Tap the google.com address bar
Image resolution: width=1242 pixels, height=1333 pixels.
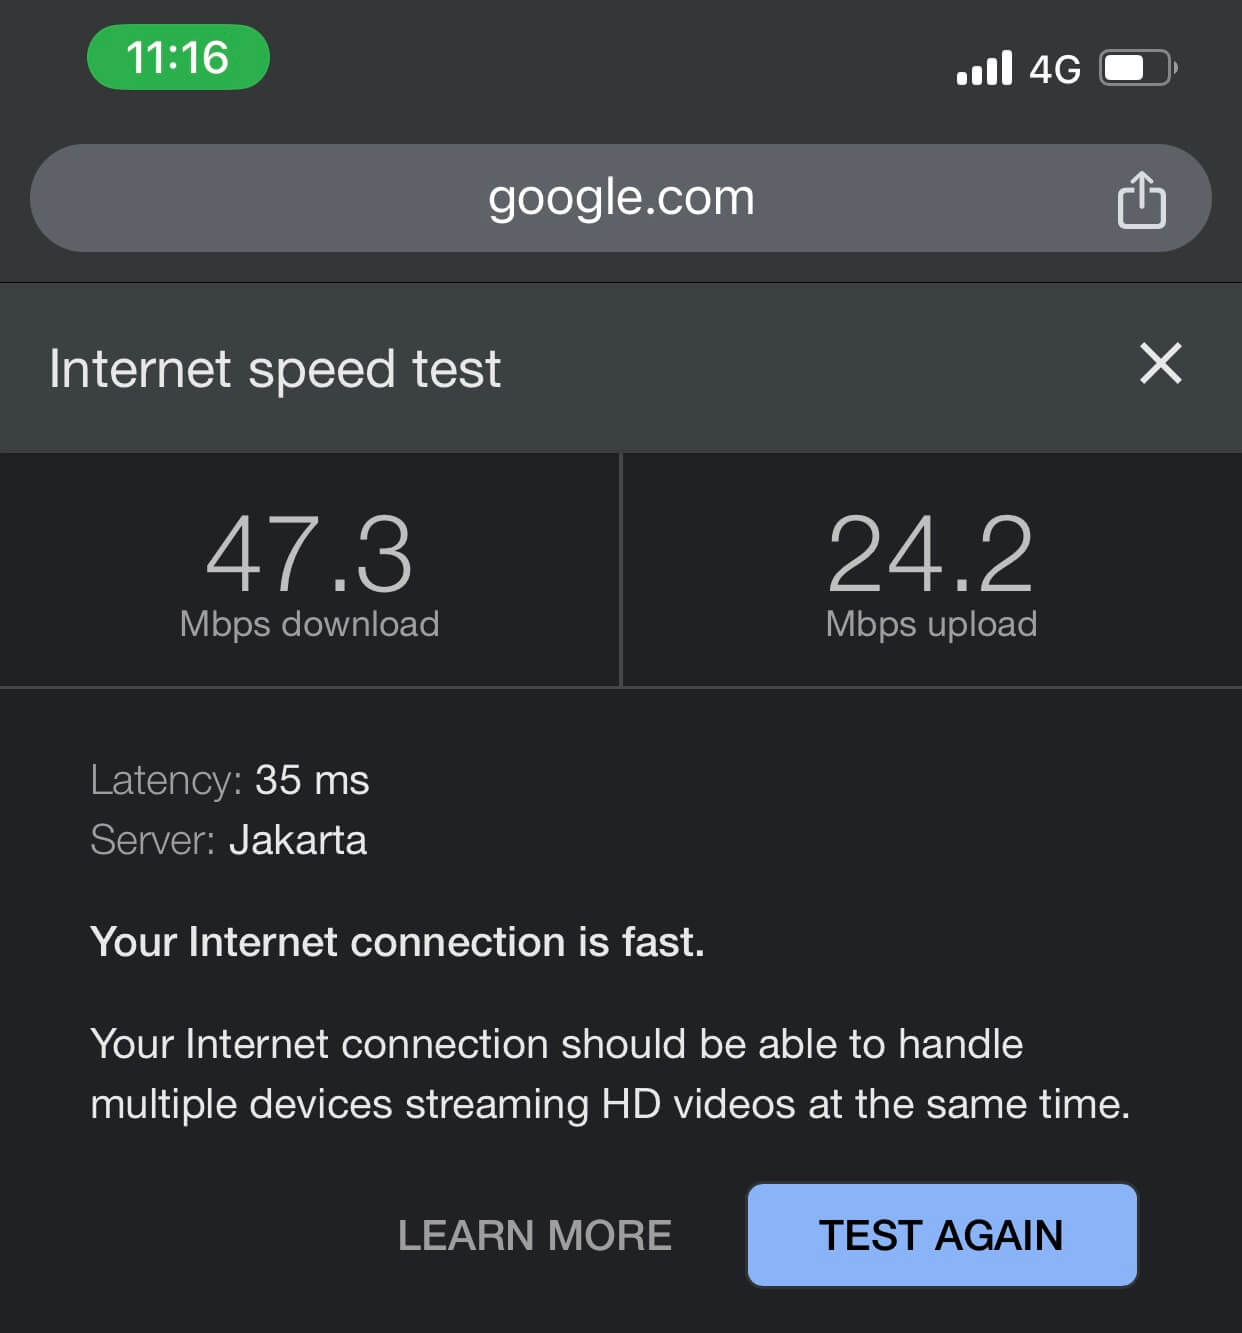coord(620,197)
